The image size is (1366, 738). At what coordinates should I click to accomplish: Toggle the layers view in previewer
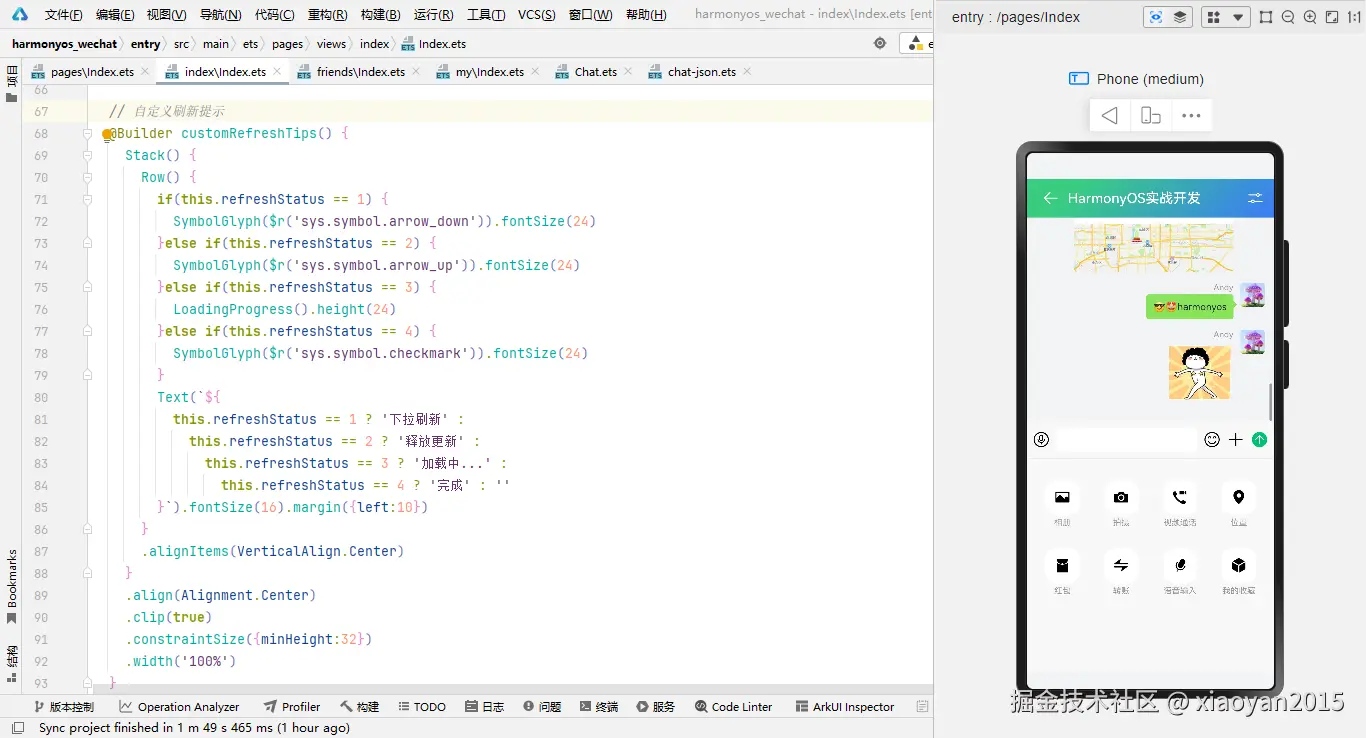(1180, 17)
